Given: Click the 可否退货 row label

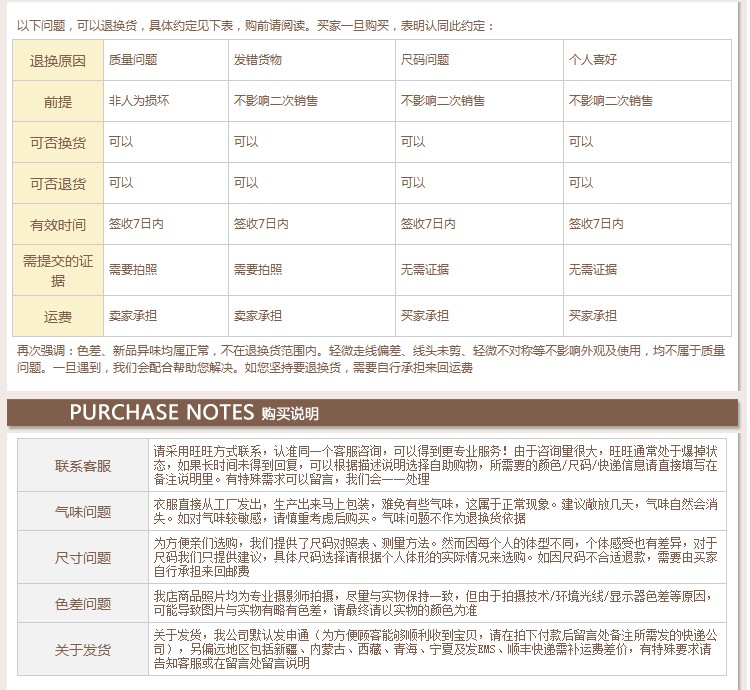Looking at the screenshot, I should pyautogui.click(x=58, y=184).
